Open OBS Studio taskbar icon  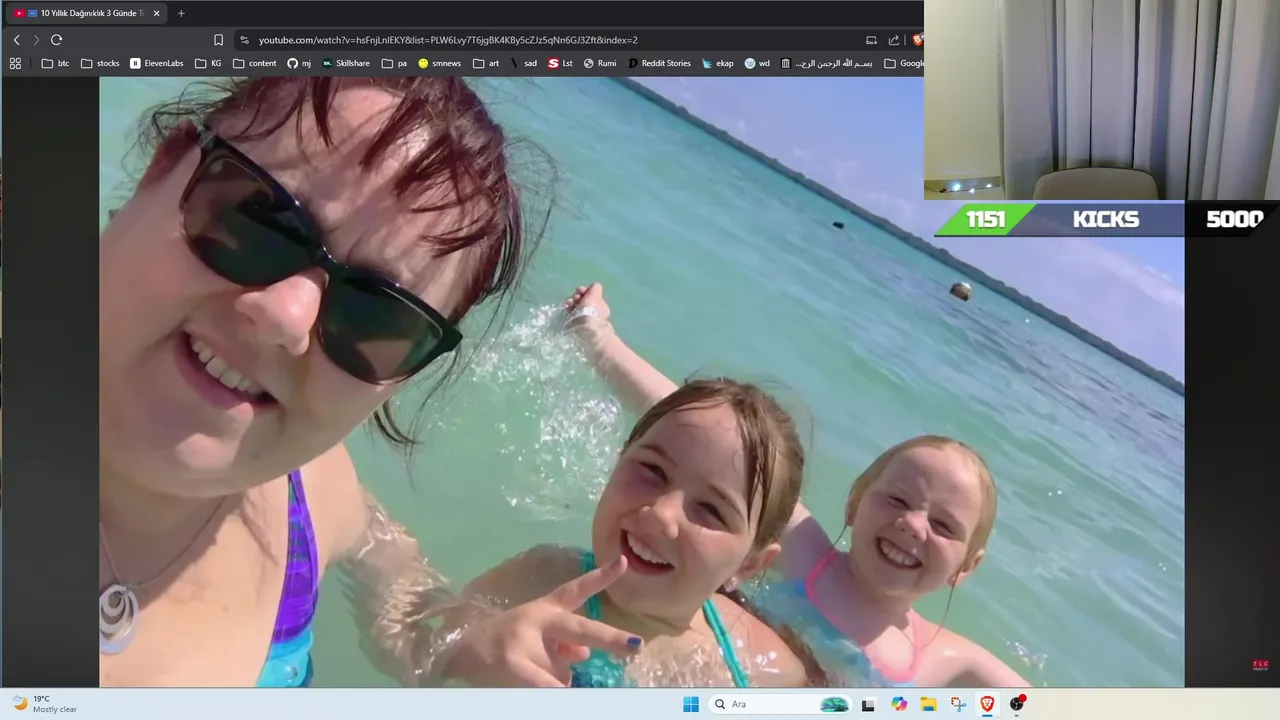coord(1017,704)
